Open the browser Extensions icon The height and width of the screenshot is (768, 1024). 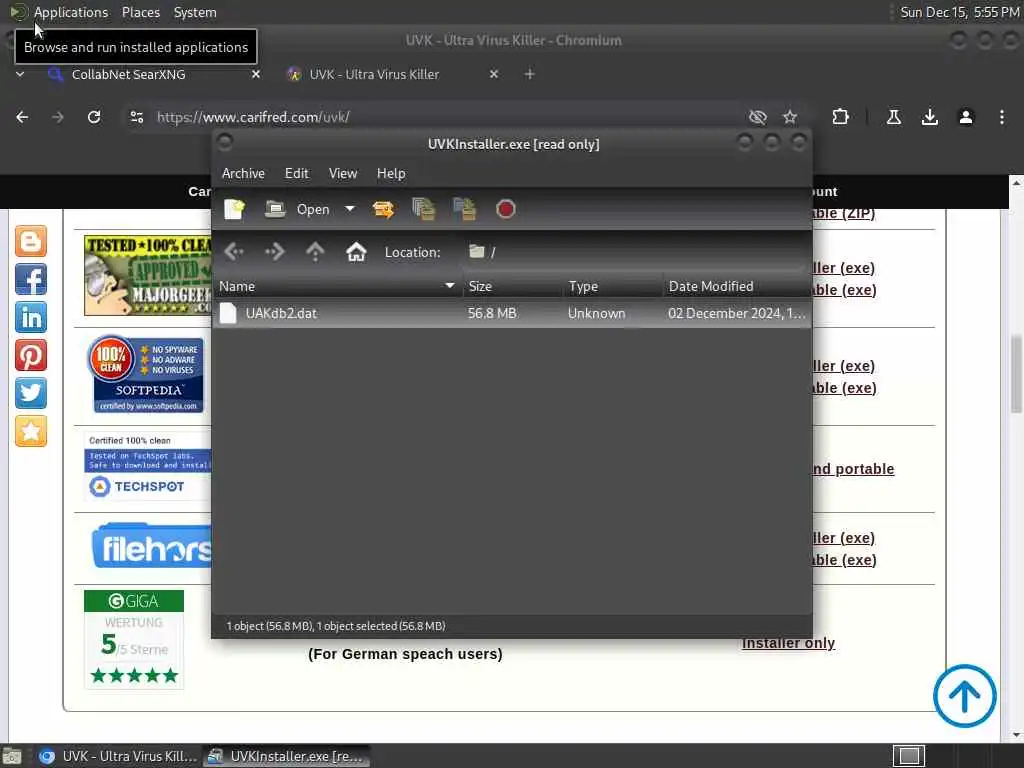click(840, 117)
